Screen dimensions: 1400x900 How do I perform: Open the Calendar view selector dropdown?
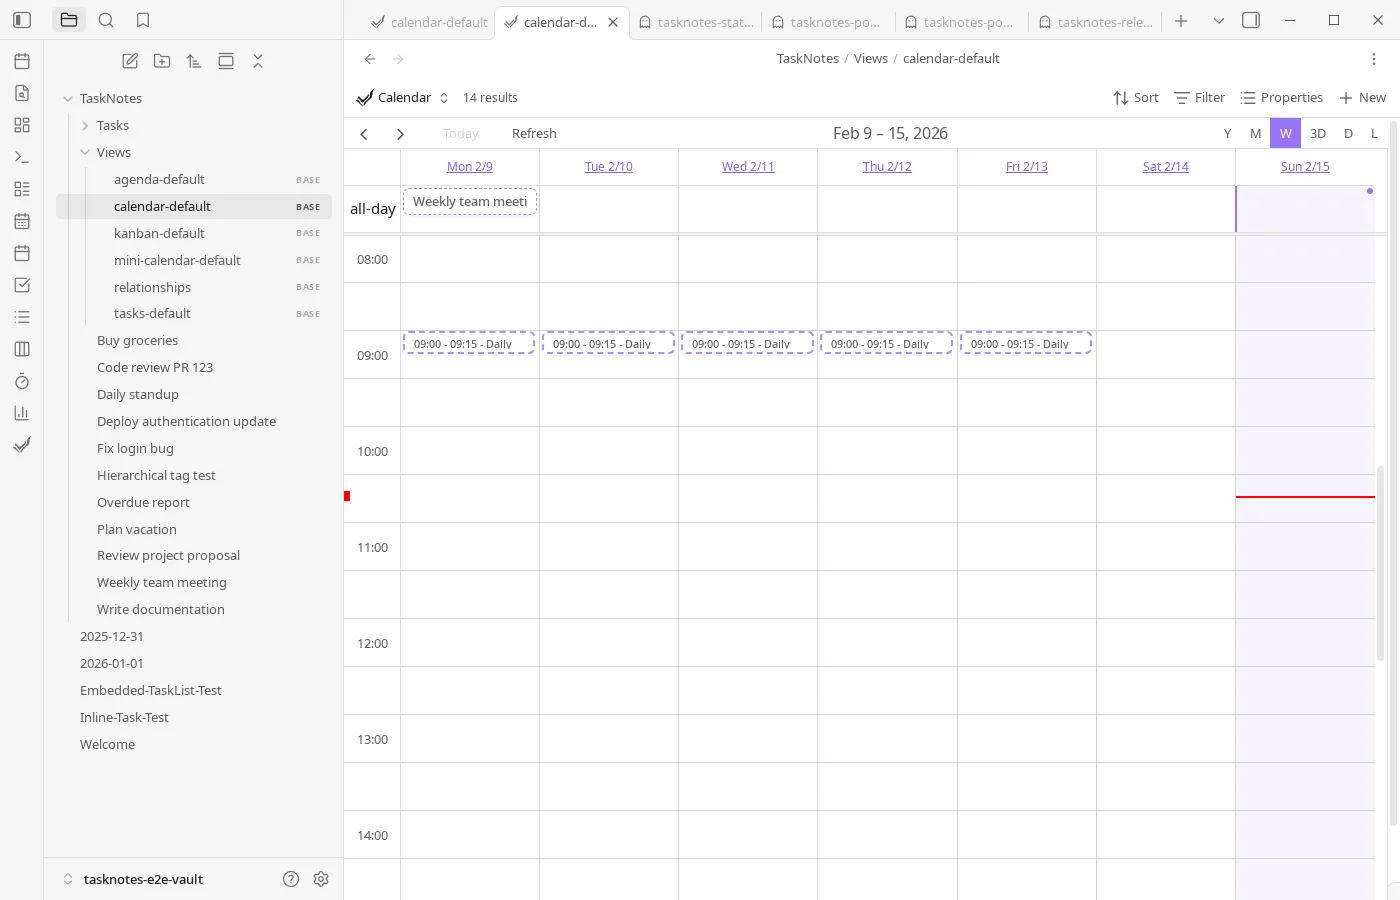tap(403, 97)
